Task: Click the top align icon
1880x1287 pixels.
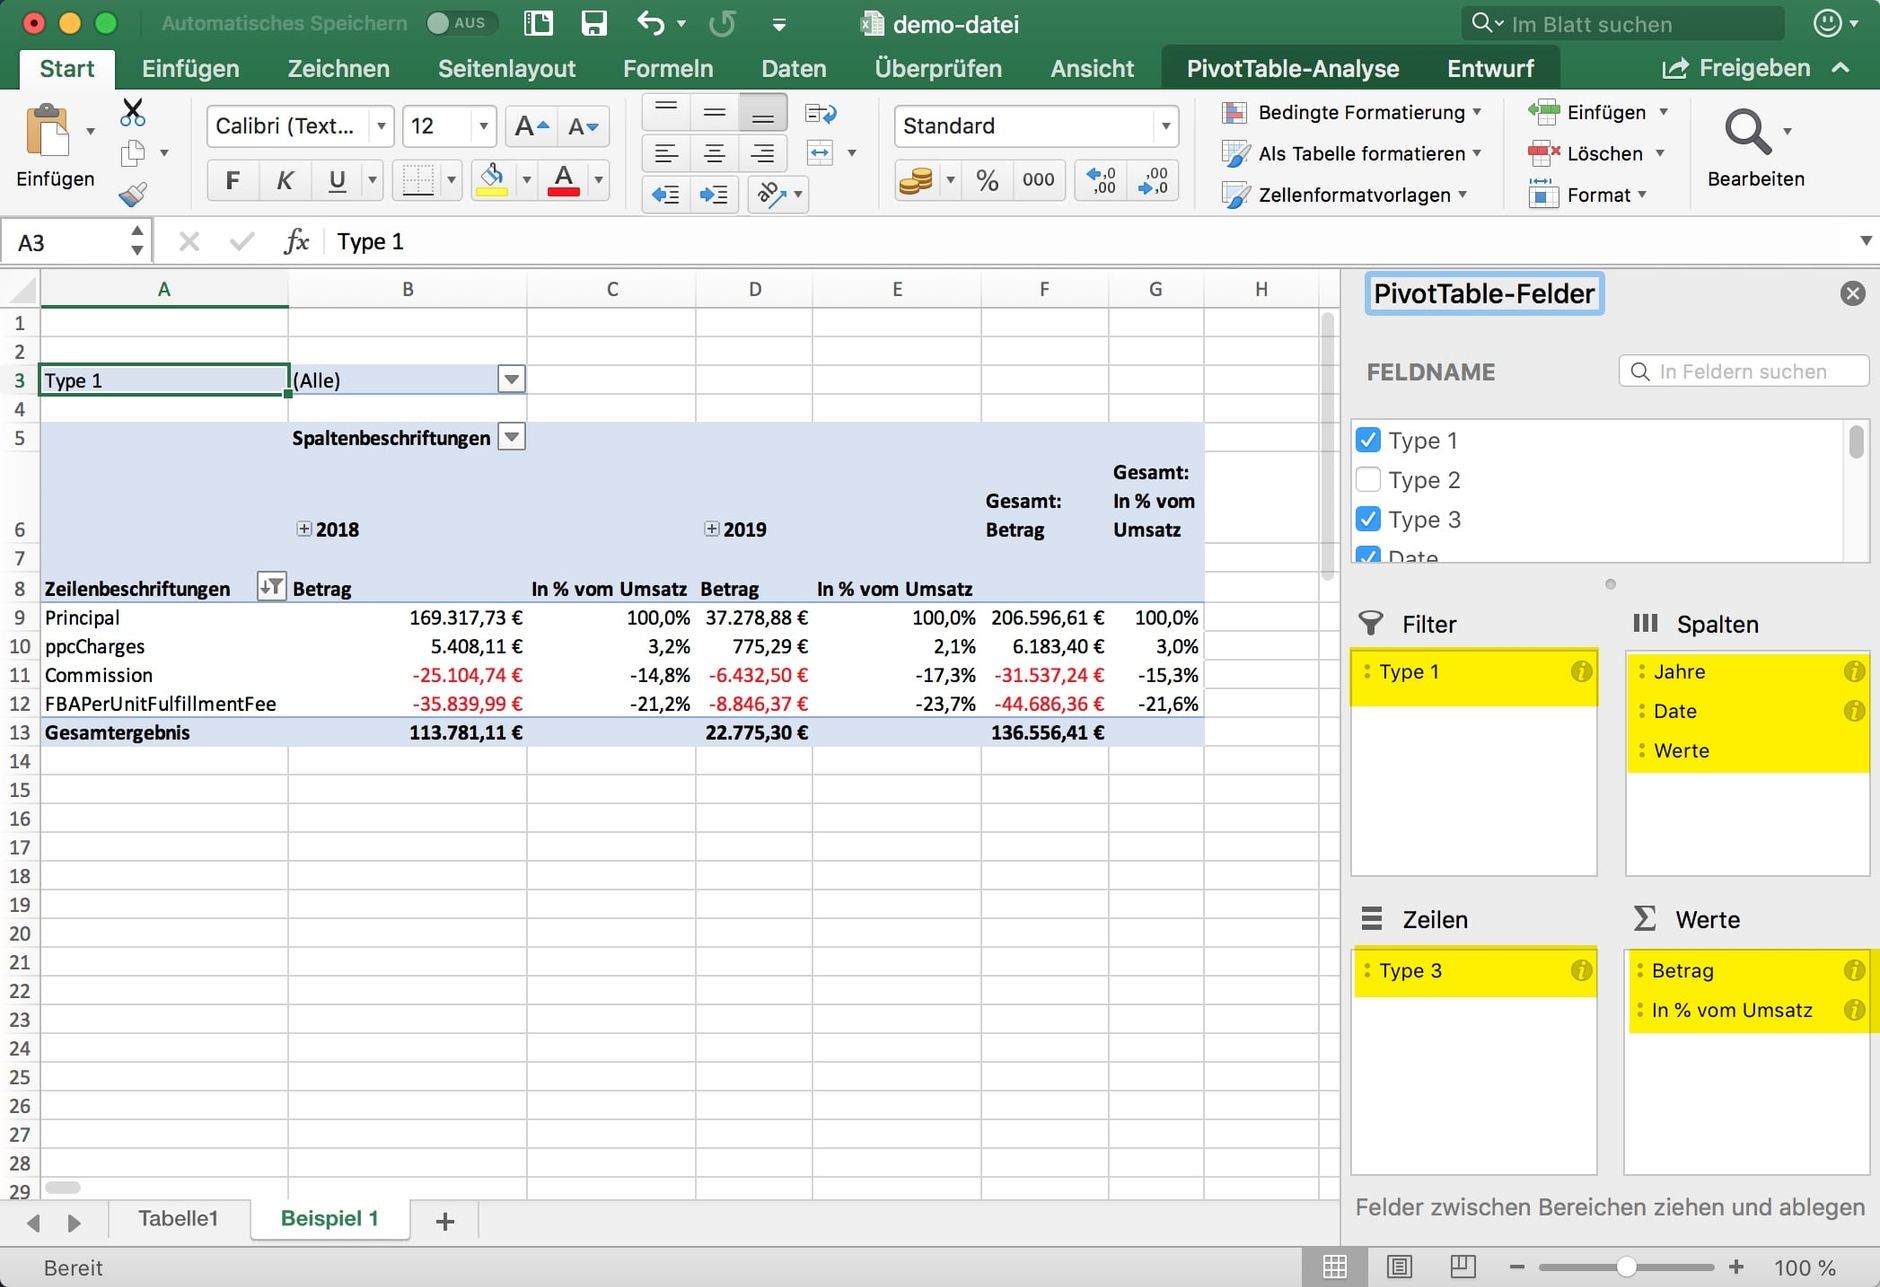Action: [666, 113]
